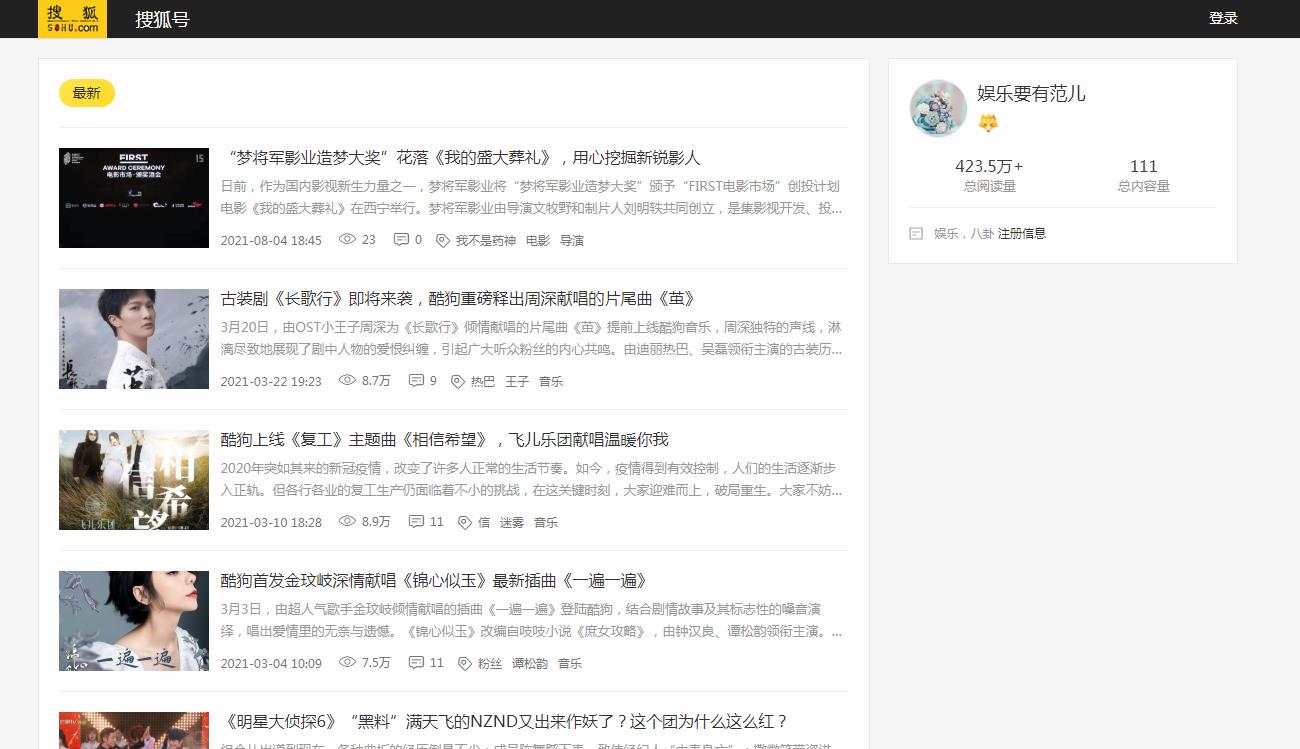The image size is (1300, 749).
Task: Click the summary text starting 2020年突如其来的新冠疫情
Action: pyautogui.click(x=531, y=479)
